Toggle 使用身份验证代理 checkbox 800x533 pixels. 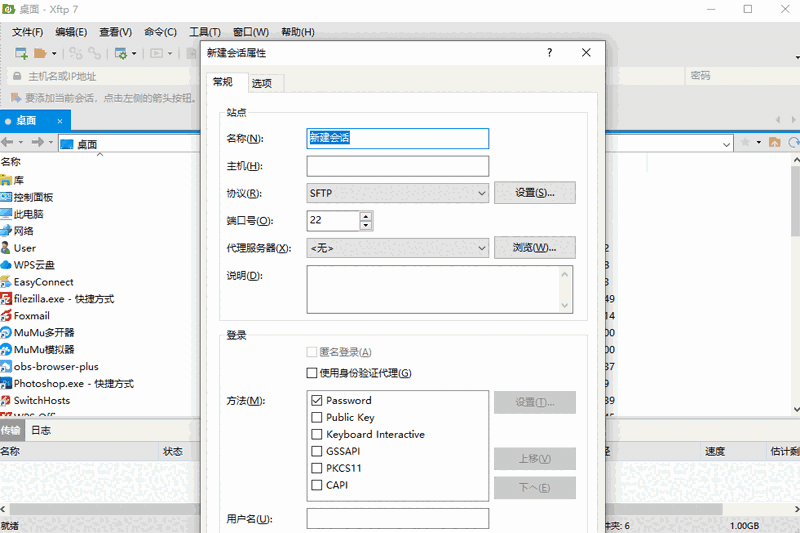tap(312, 373)
